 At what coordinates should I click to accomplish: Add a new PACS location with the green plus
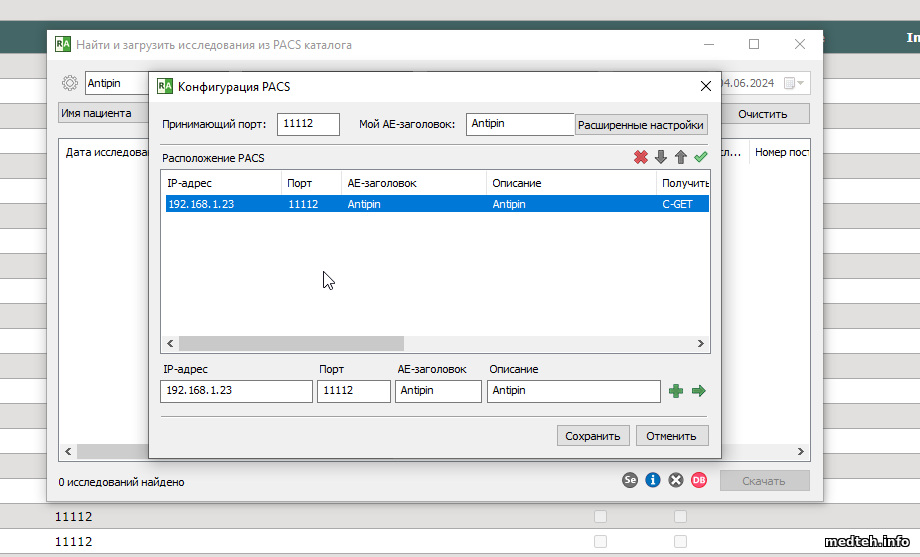pyautogui.click(x=676, y=391)
